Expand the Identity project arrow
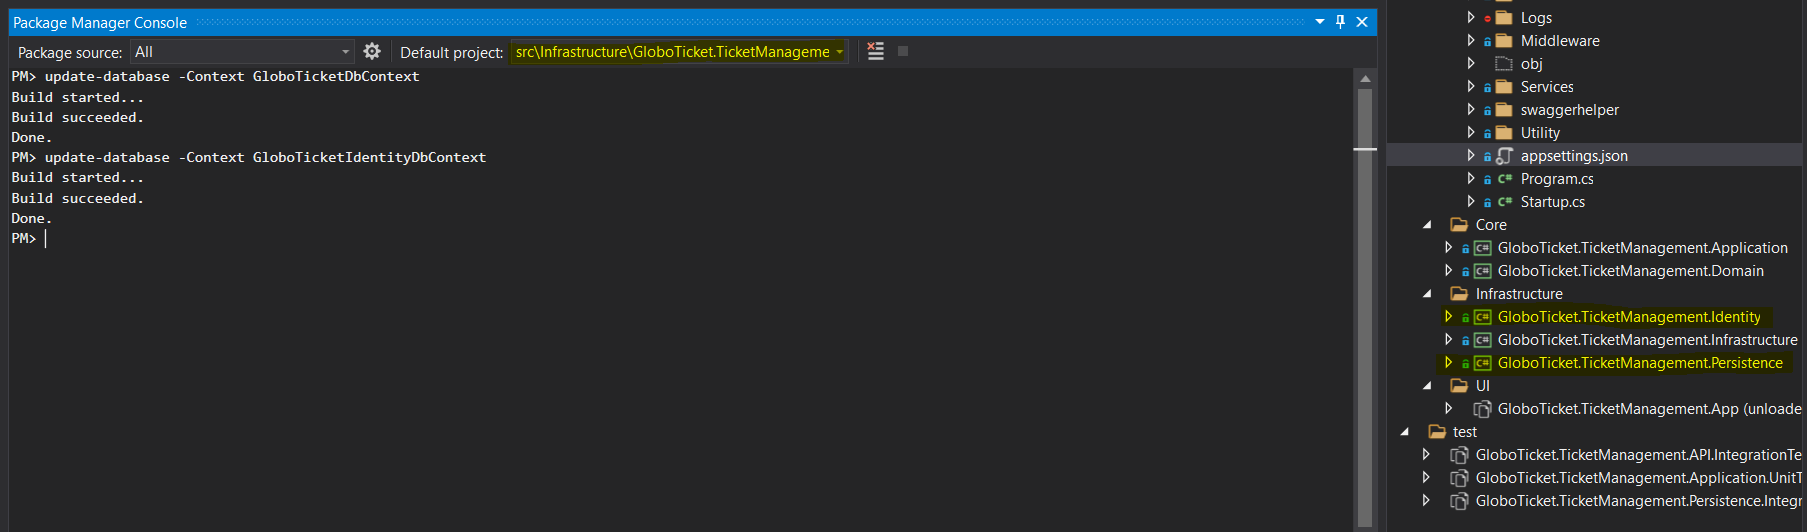The width and height of the screenshot is (1807, 532). click(1448, 316)
